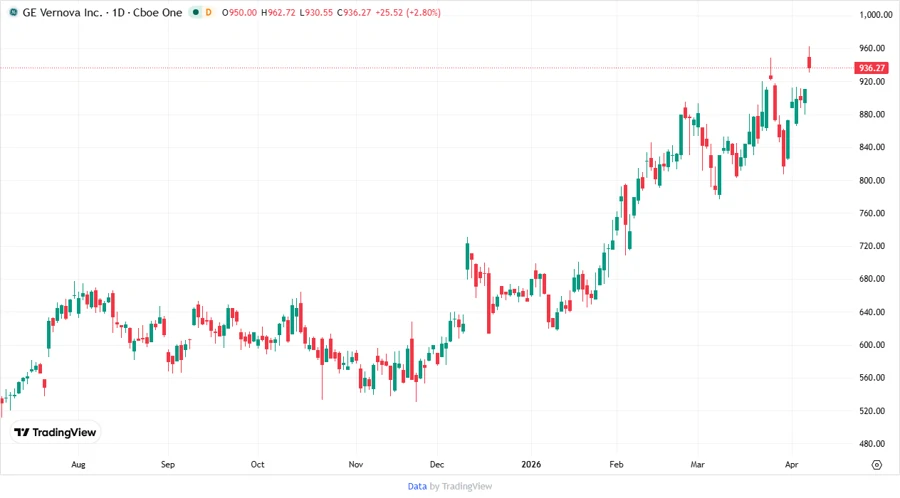The height and width of the screenshot is (498, 900).
Task: Click the 800.00 price axis label
Action: pyautogui.click(x=872, y=180)
